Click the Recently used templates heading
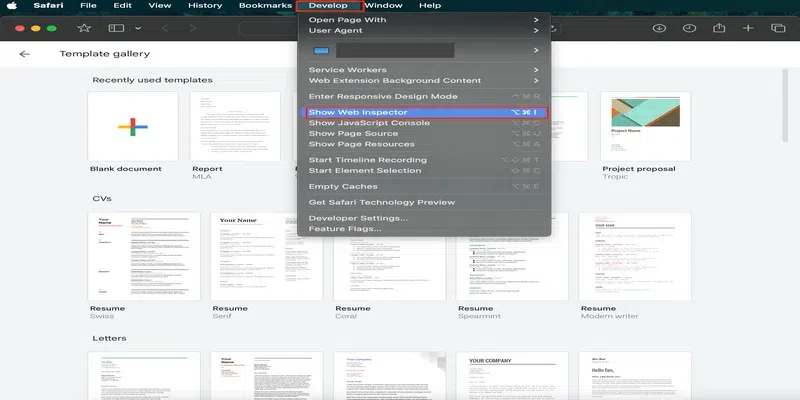The height and width of the screenshot is (400, 800). click(153, 80)
